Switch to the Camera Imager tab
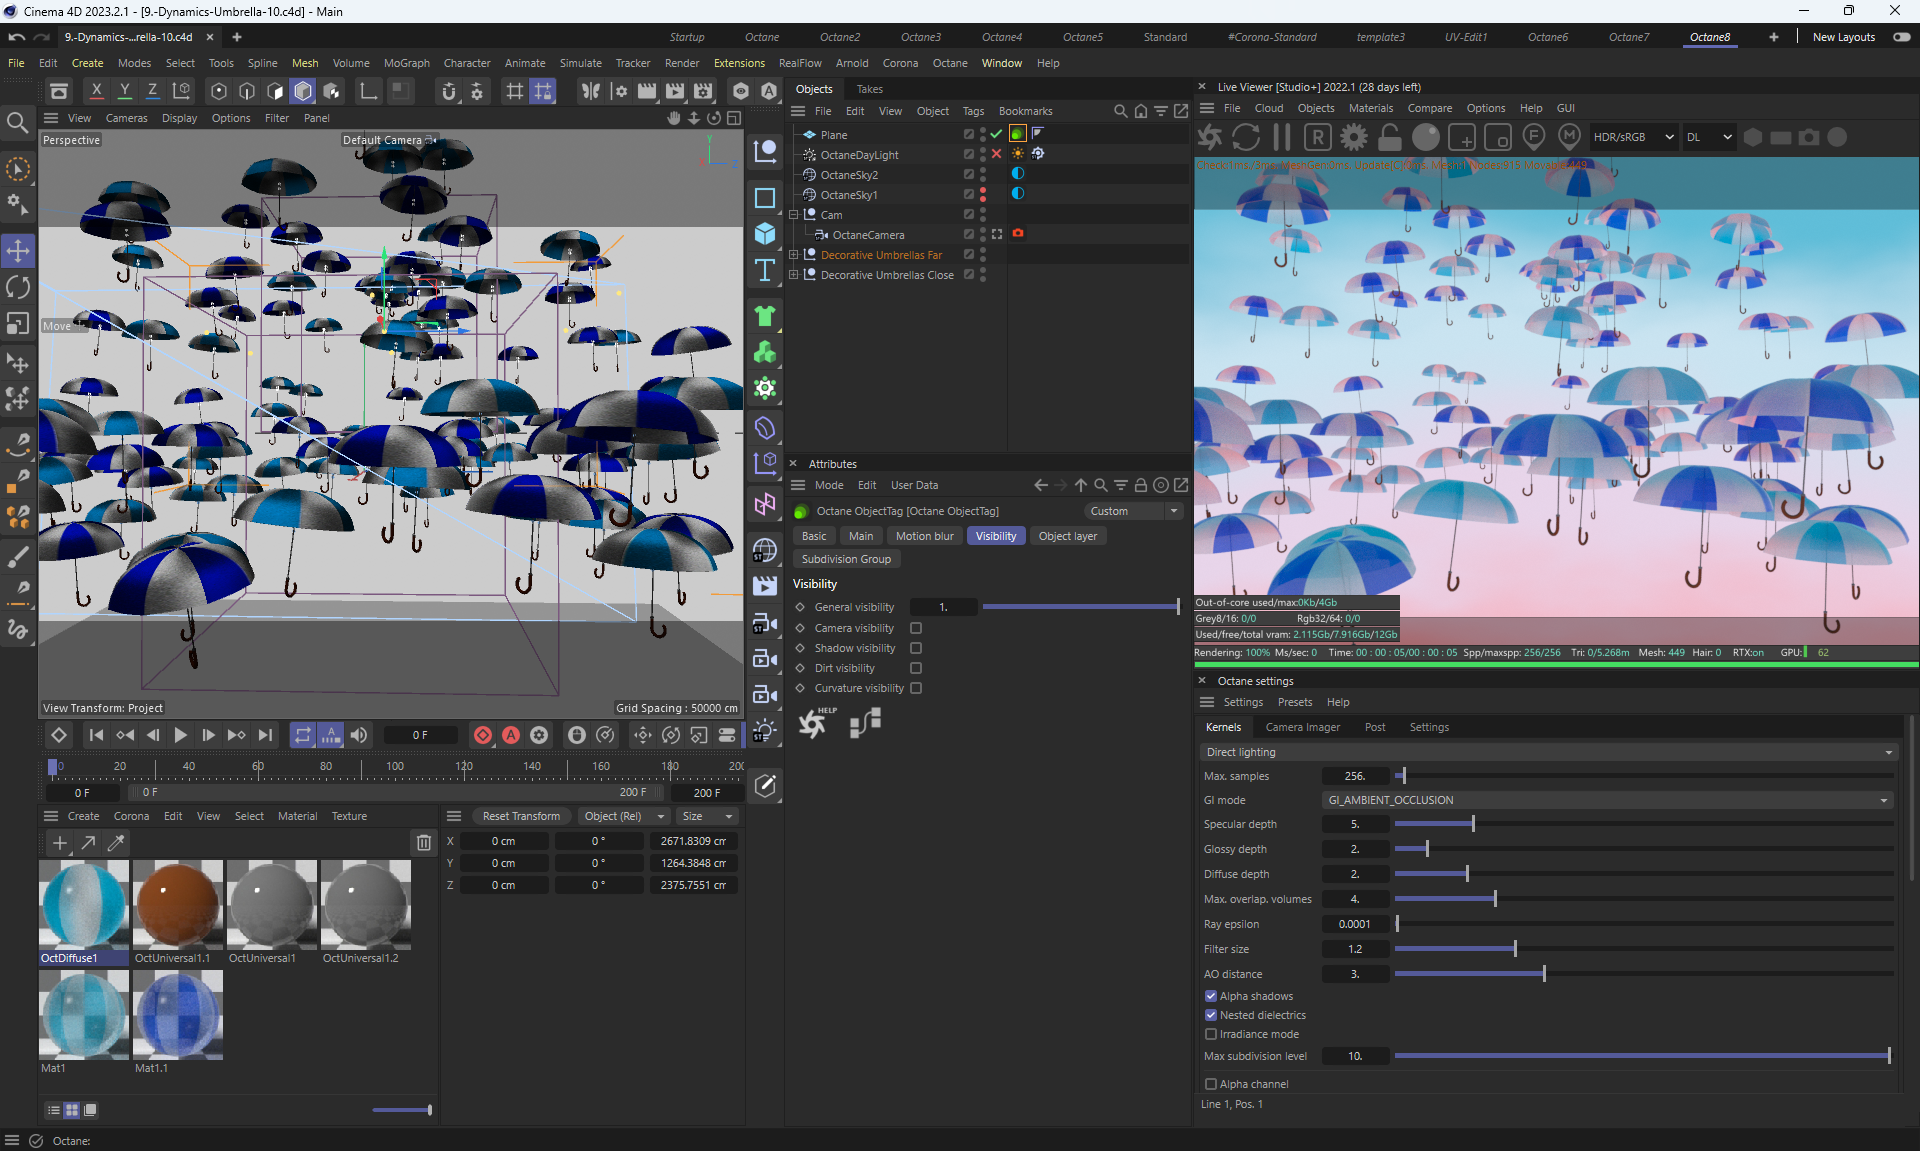Screen dimensions: 1920x1151 pyautogui.click(x=1302, y=727)
